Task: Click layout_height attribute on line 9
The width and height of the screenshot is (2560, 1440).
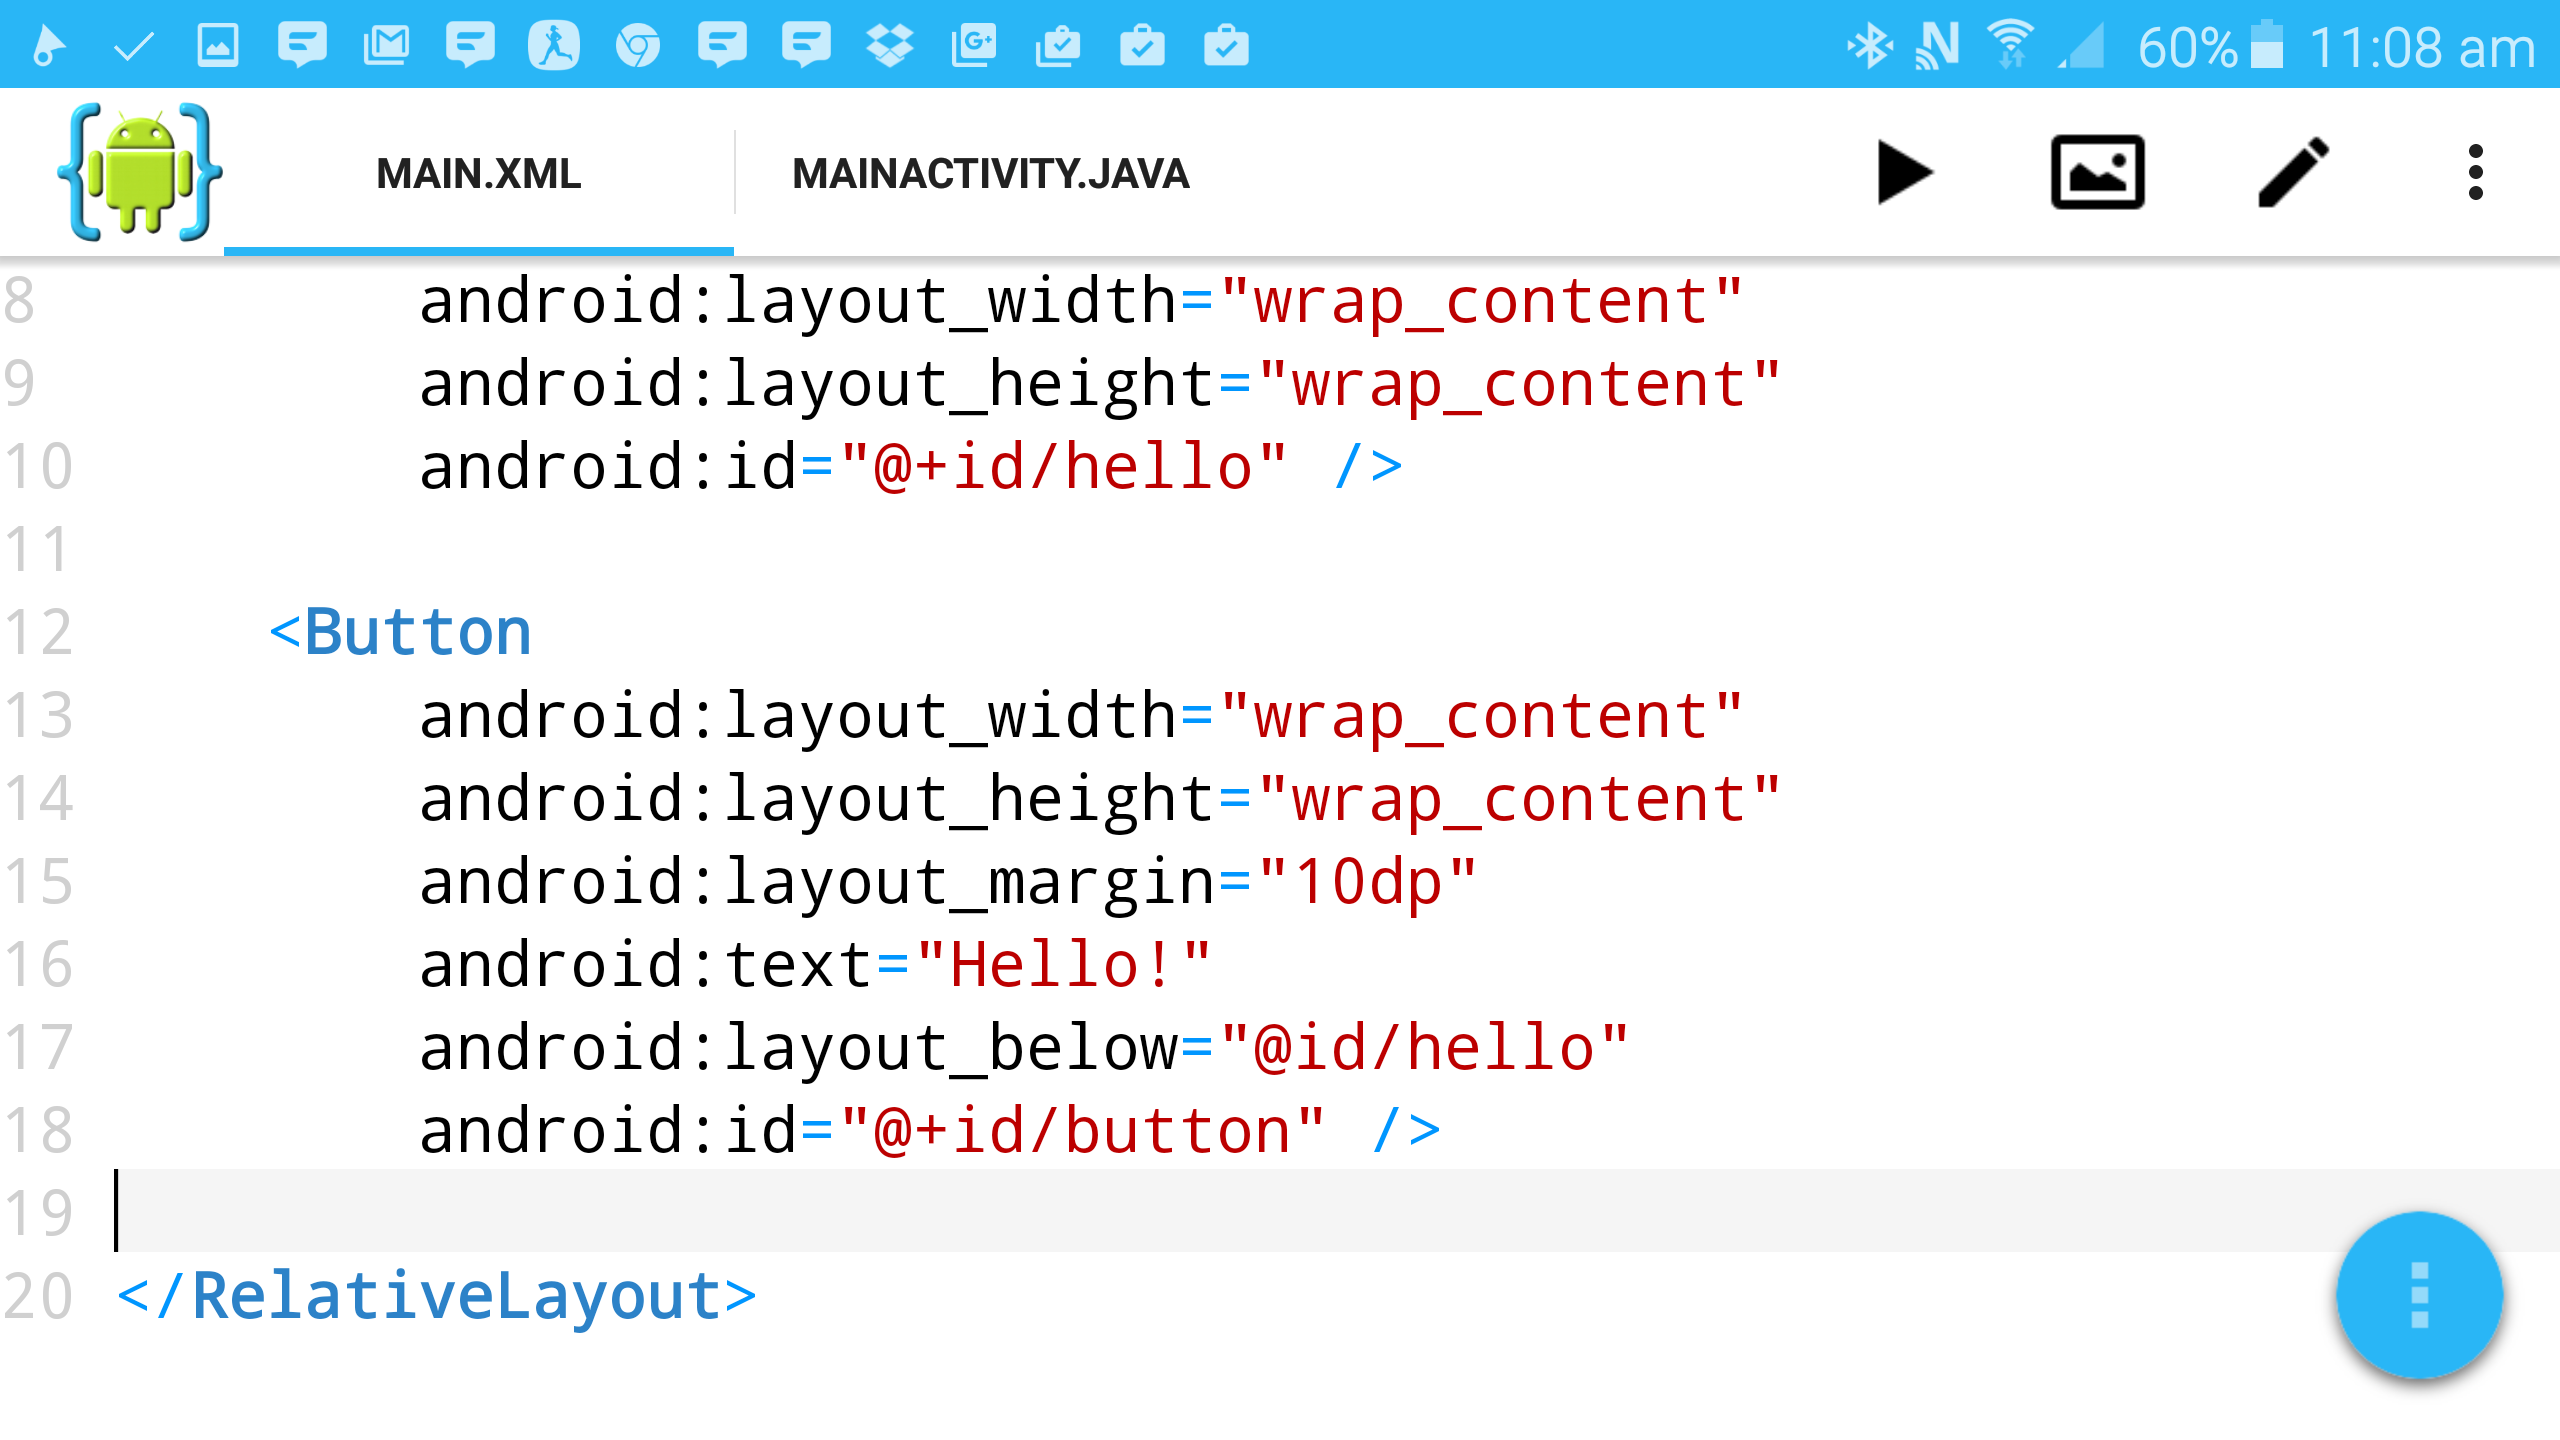Action: click(817, 383)
